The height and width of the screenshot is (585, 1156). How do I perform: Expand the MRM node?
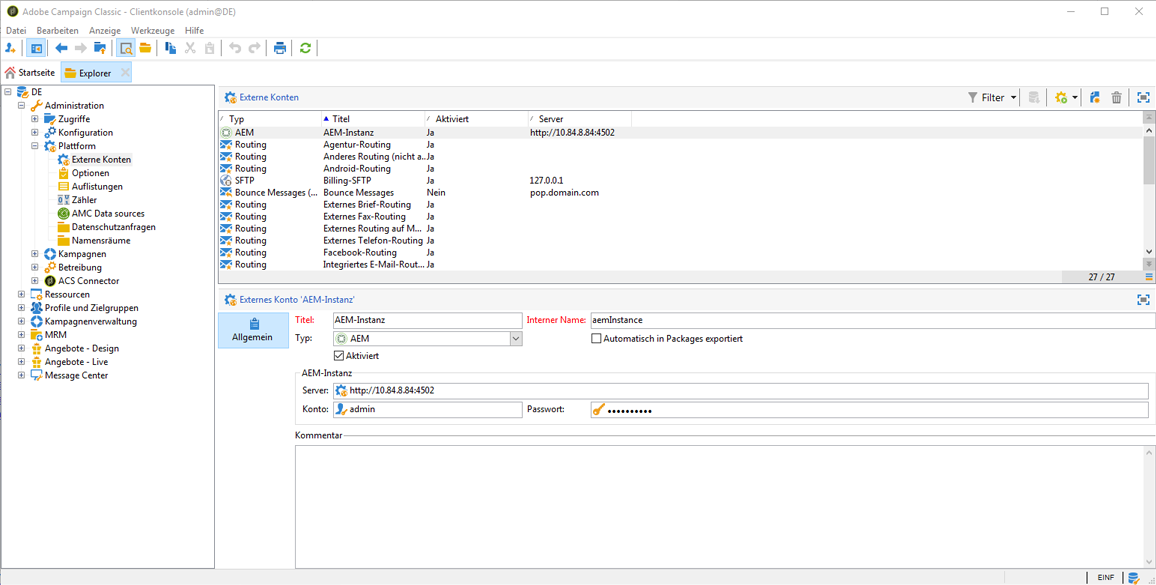click(21, 335)
